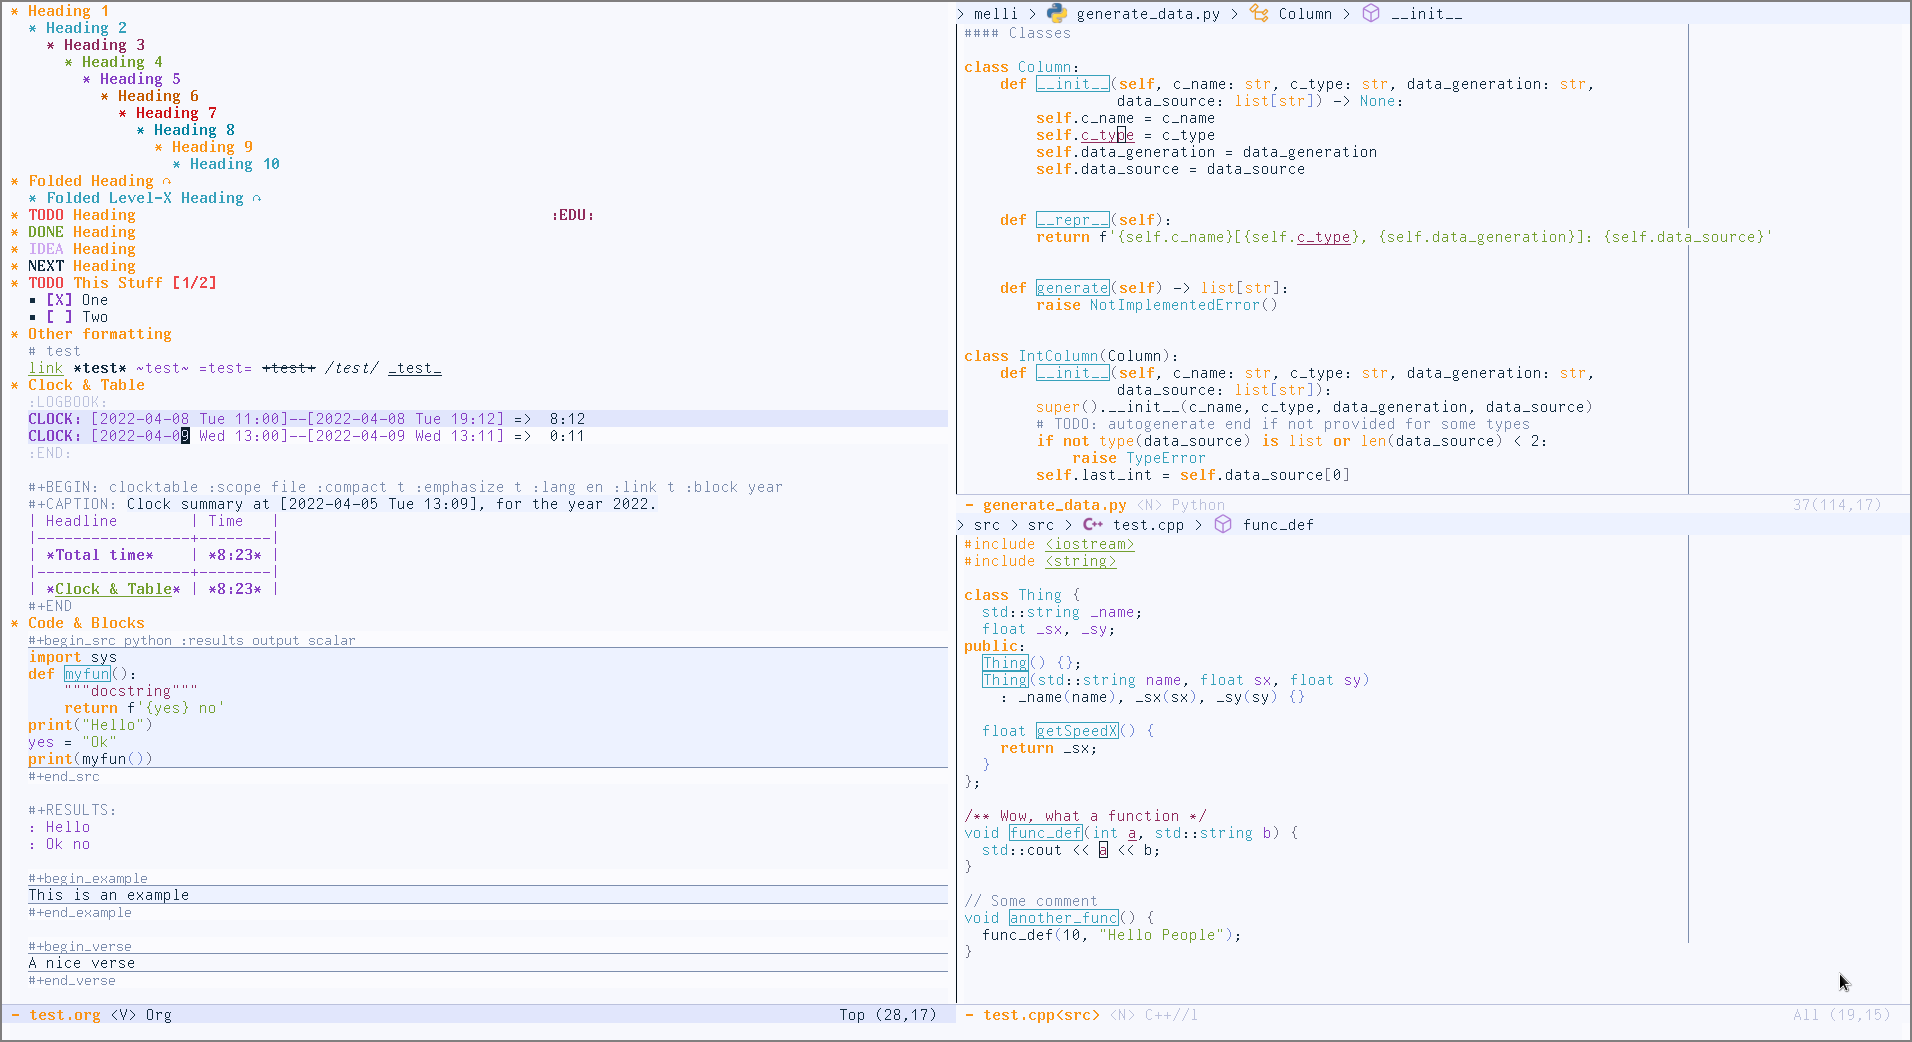Click the C++ icon before test.cpp breadcrumb
1912x1042 pixels.
(1093, 524)
